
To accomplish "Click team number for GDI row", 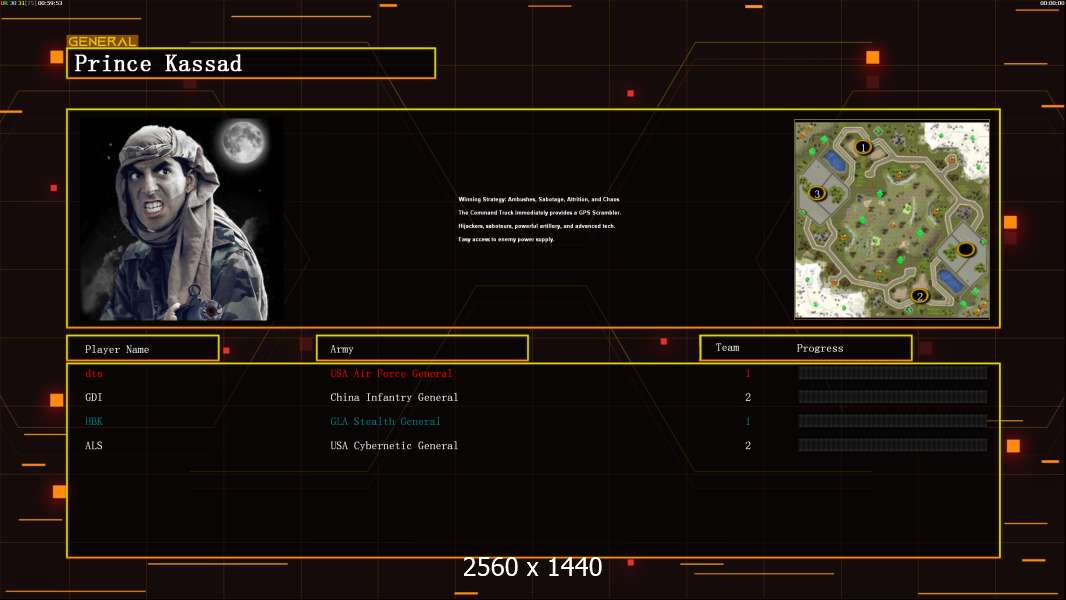I will [x=748, y=397].
